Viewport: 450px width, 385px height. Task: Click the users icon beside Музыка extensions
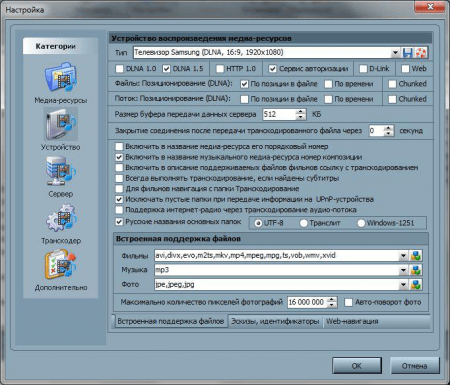tap(416, 270)
